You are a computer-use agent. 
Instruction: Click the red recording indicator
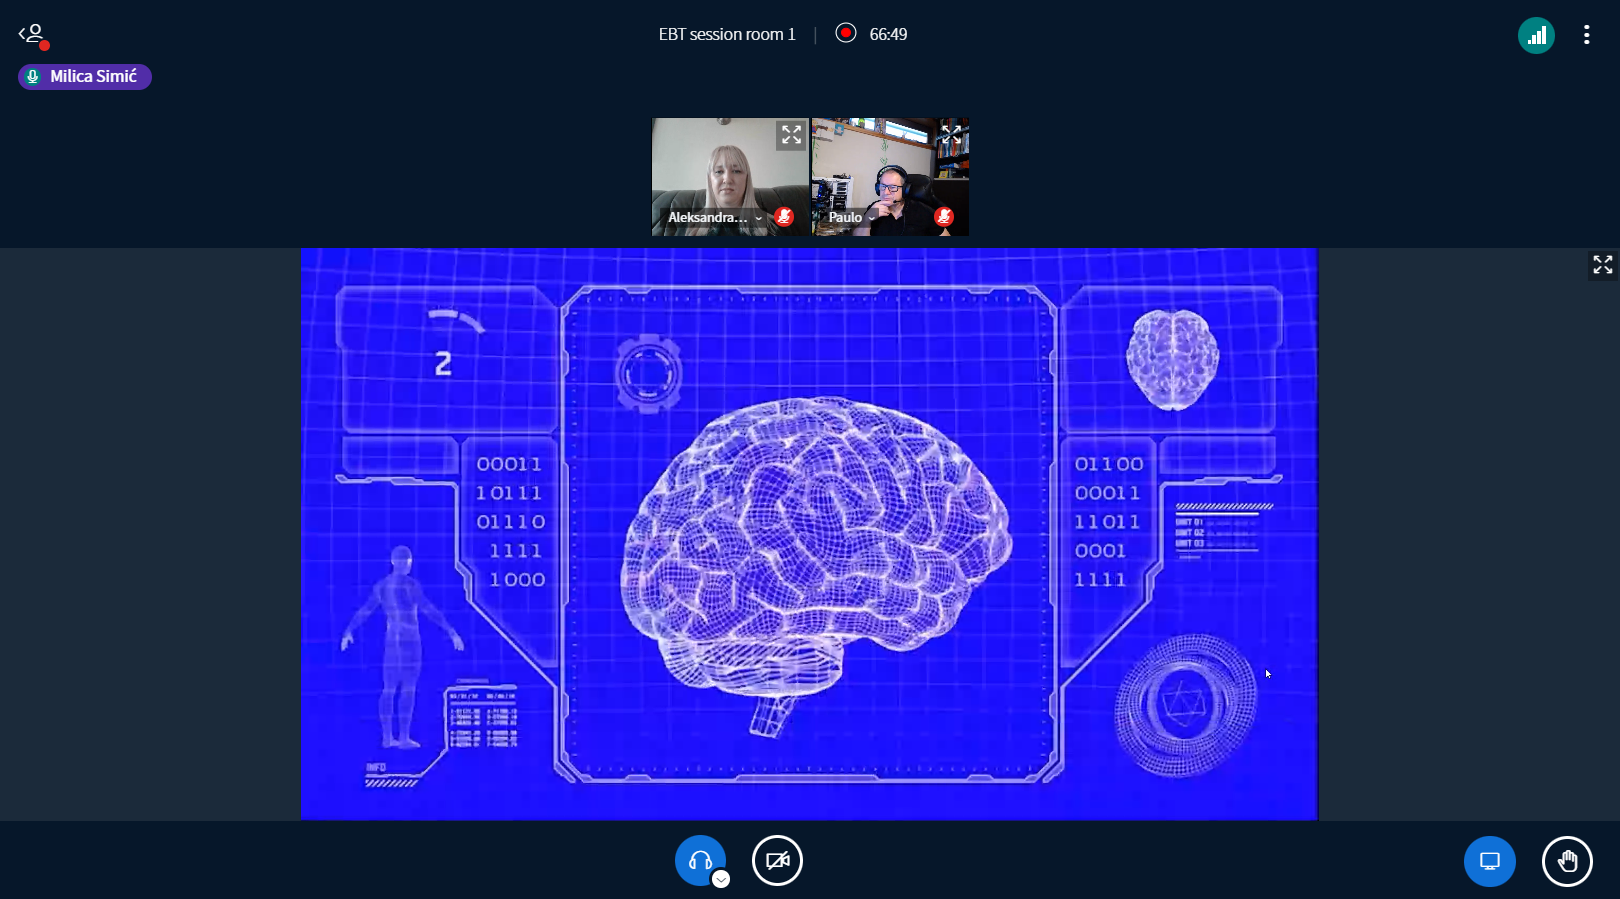point(846,33)
